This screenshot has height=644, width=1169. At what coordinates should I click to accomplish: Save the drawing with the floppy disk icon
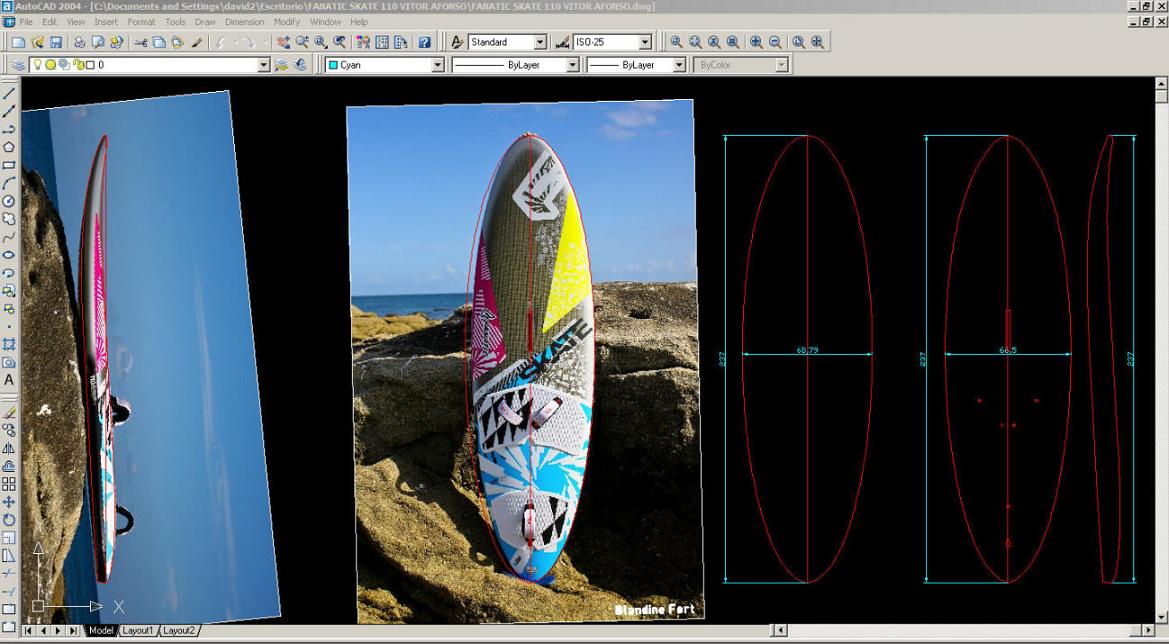pos(56,42)
